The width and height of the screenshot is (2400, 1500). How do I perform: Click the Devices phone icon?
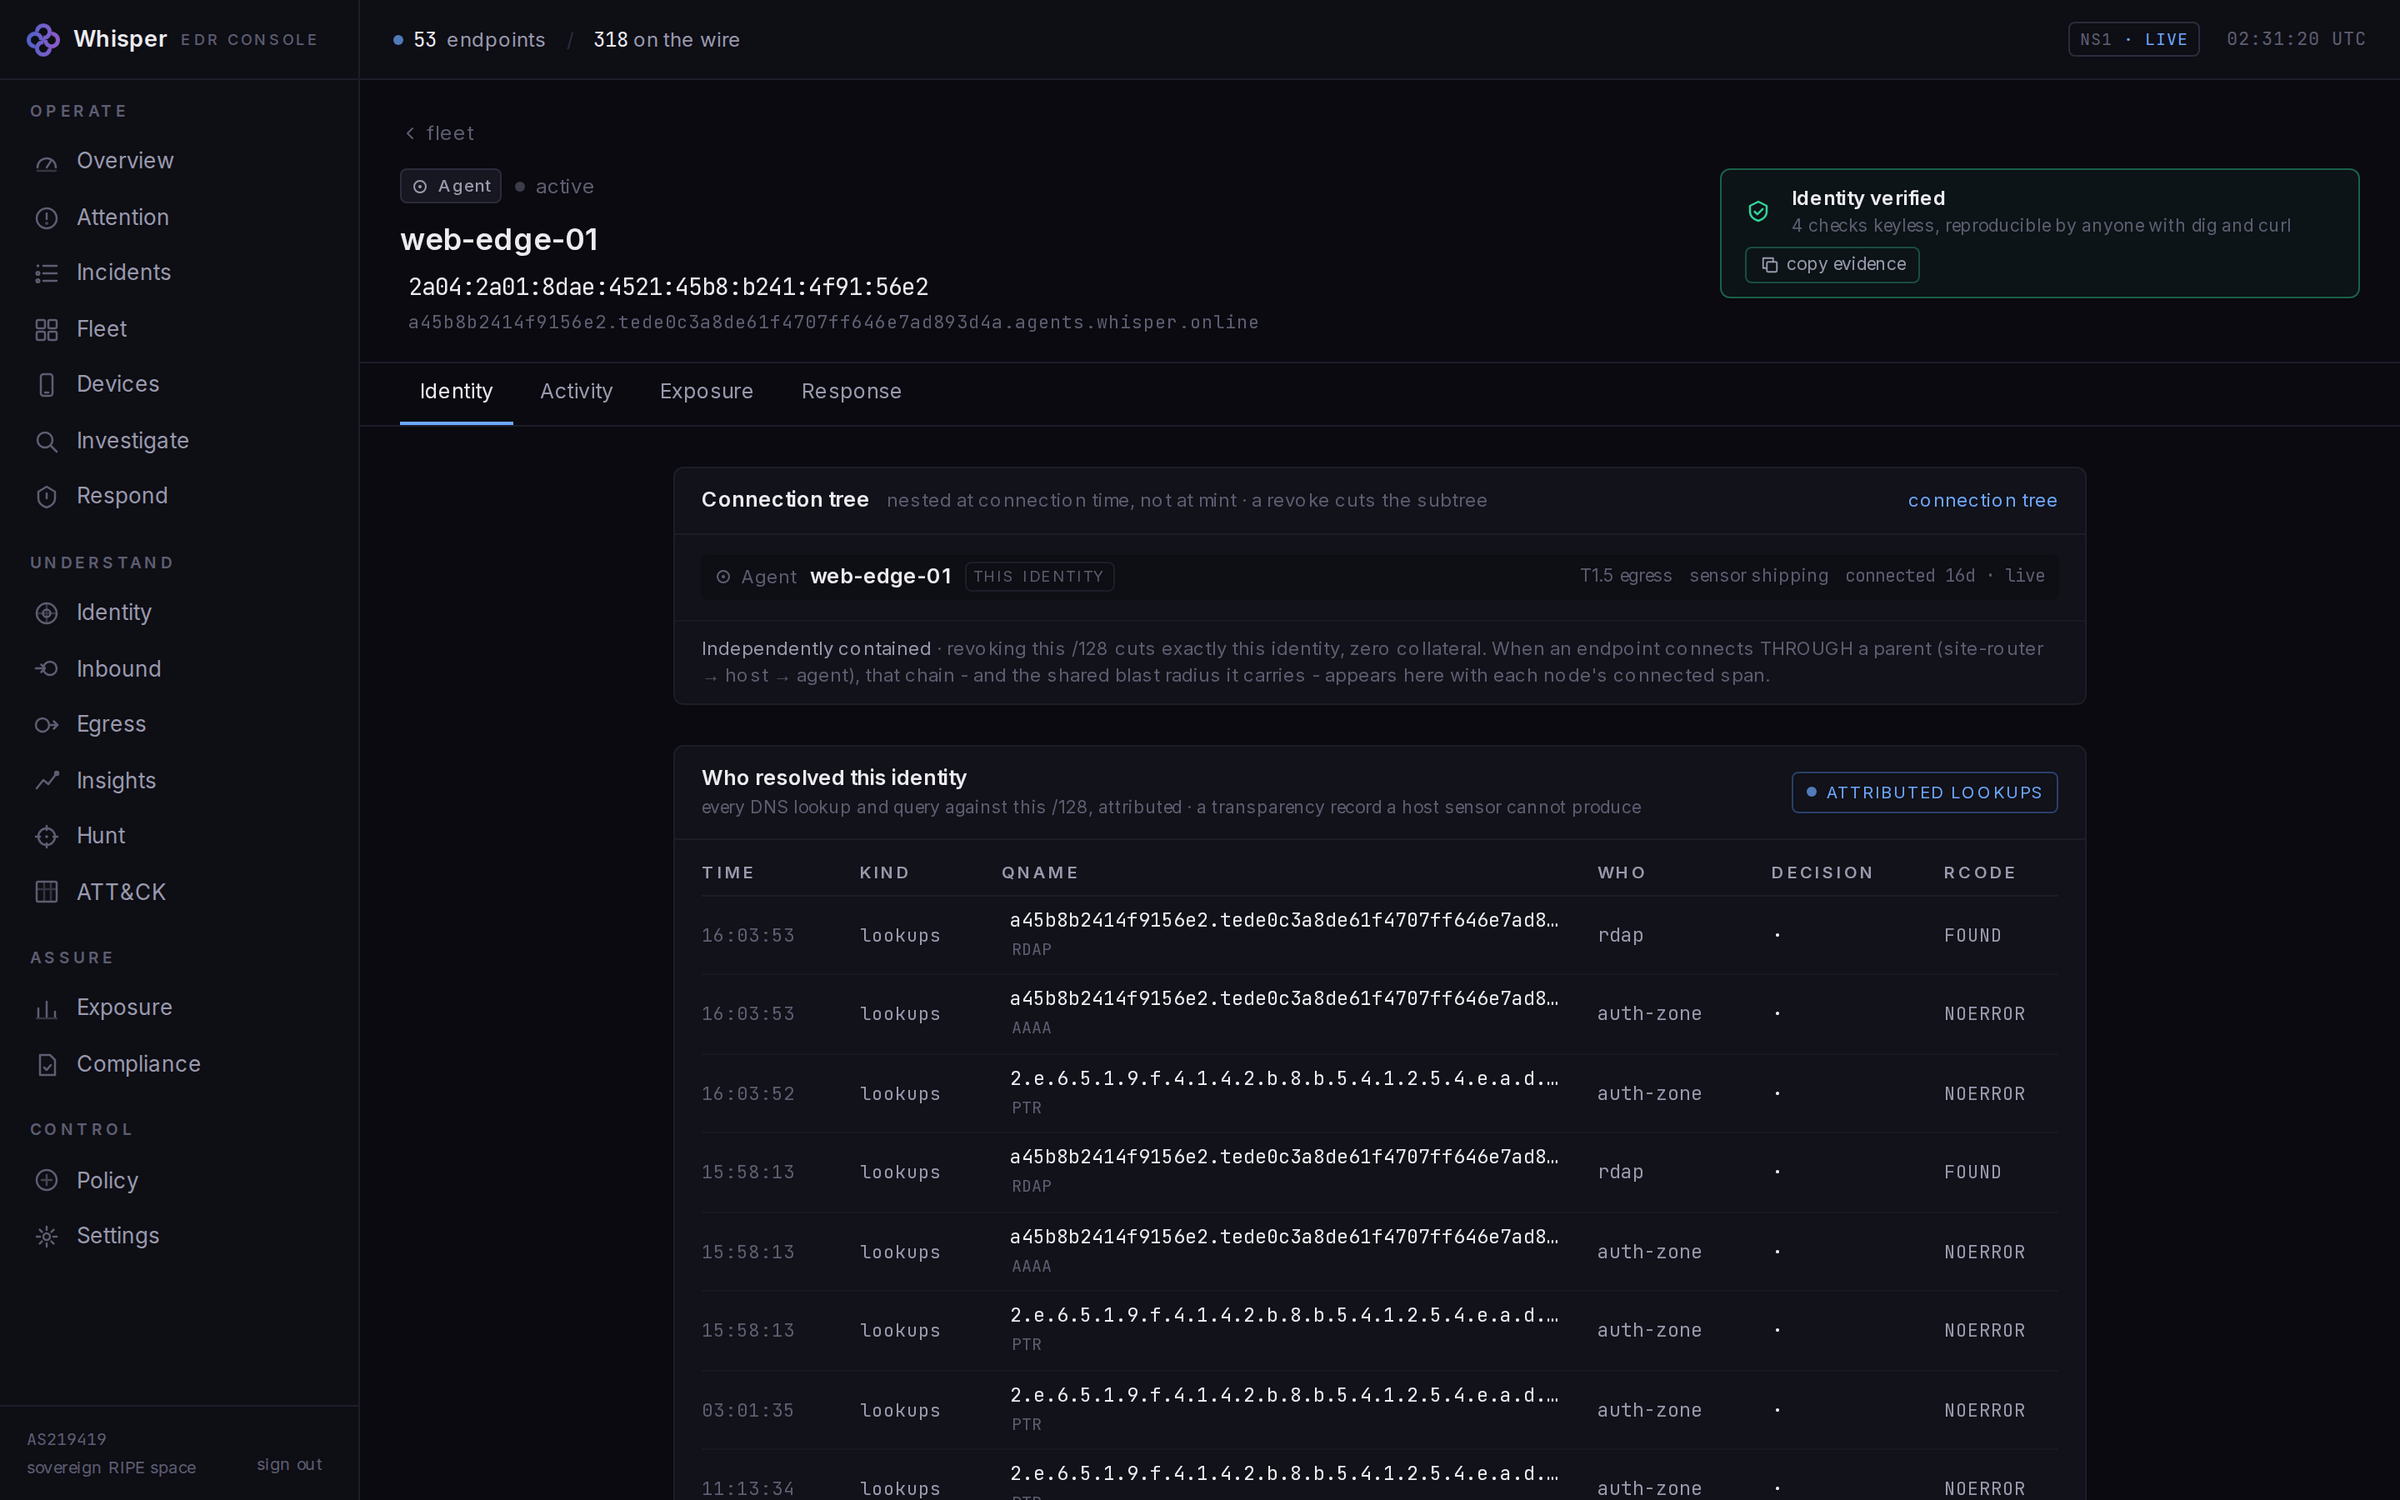click(x=46, y=385)
